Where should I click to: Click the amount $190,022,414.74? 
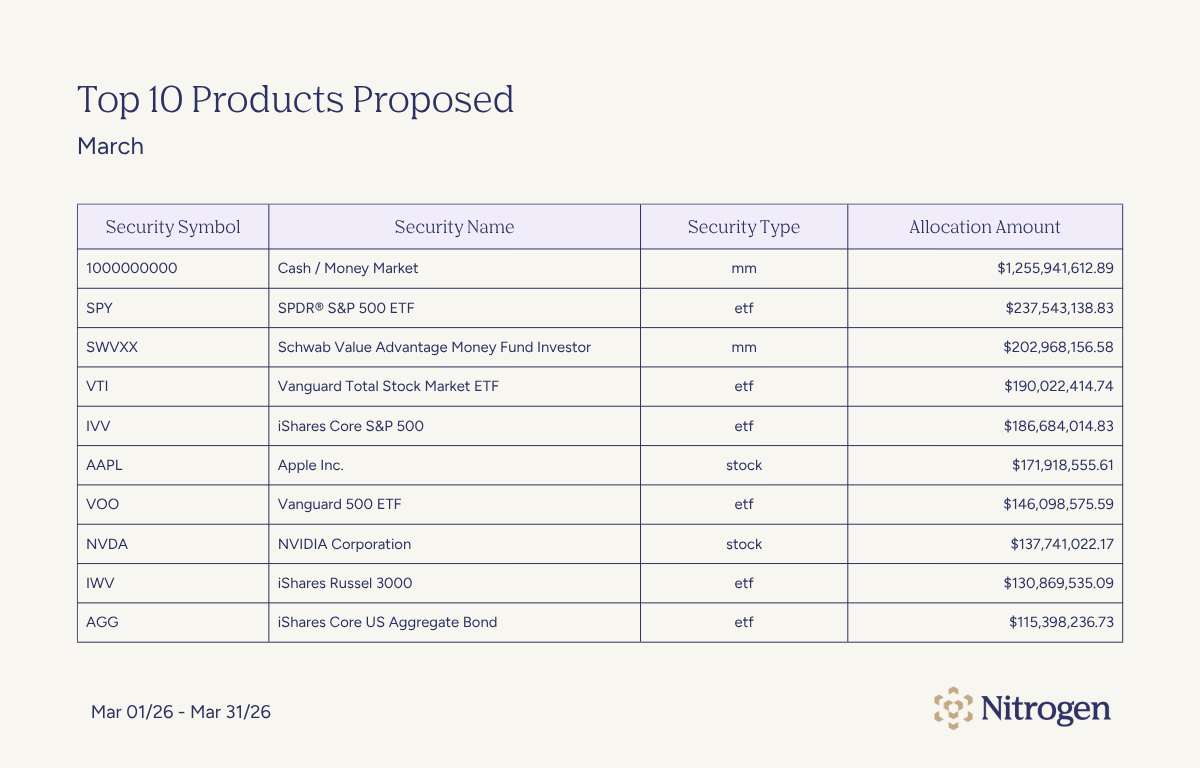tap(1059, 386)
